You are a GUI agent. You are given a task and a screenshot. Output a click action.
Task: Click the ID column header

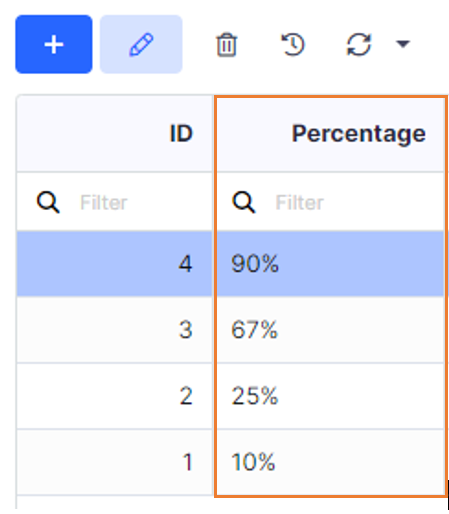point(114,134)
